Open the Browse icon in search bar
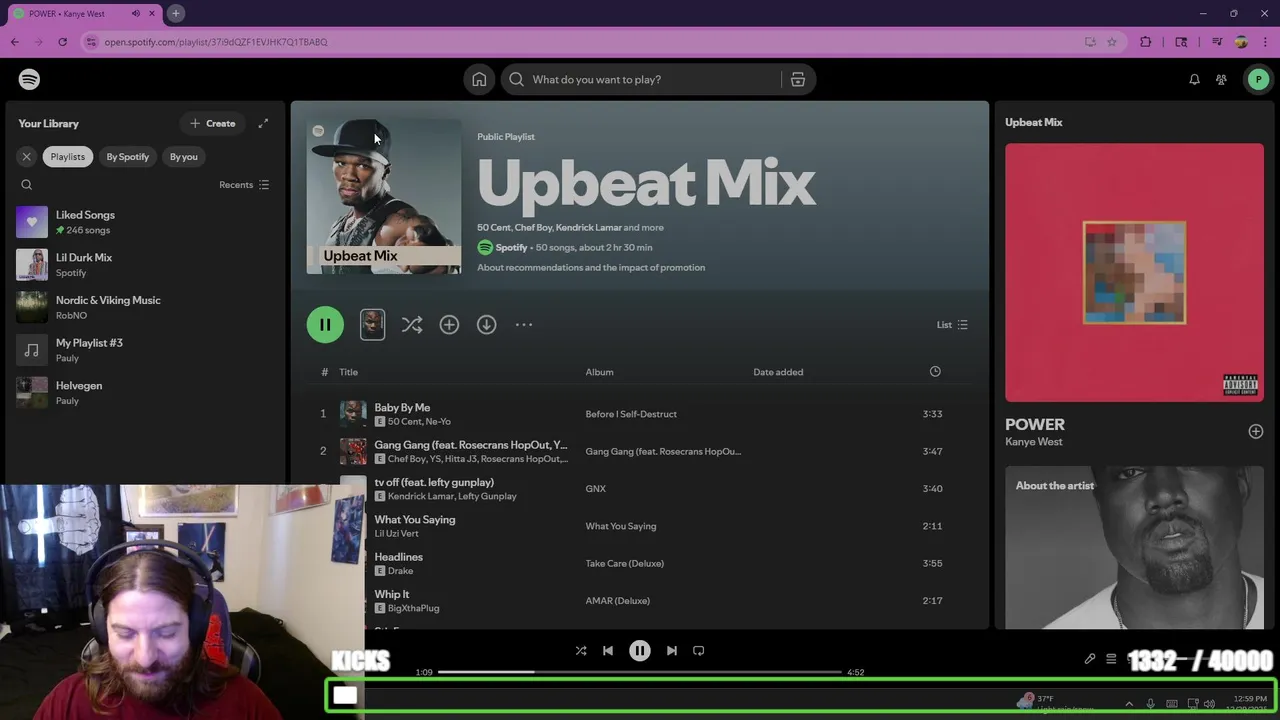The image size is (1280, 720). 797,79
